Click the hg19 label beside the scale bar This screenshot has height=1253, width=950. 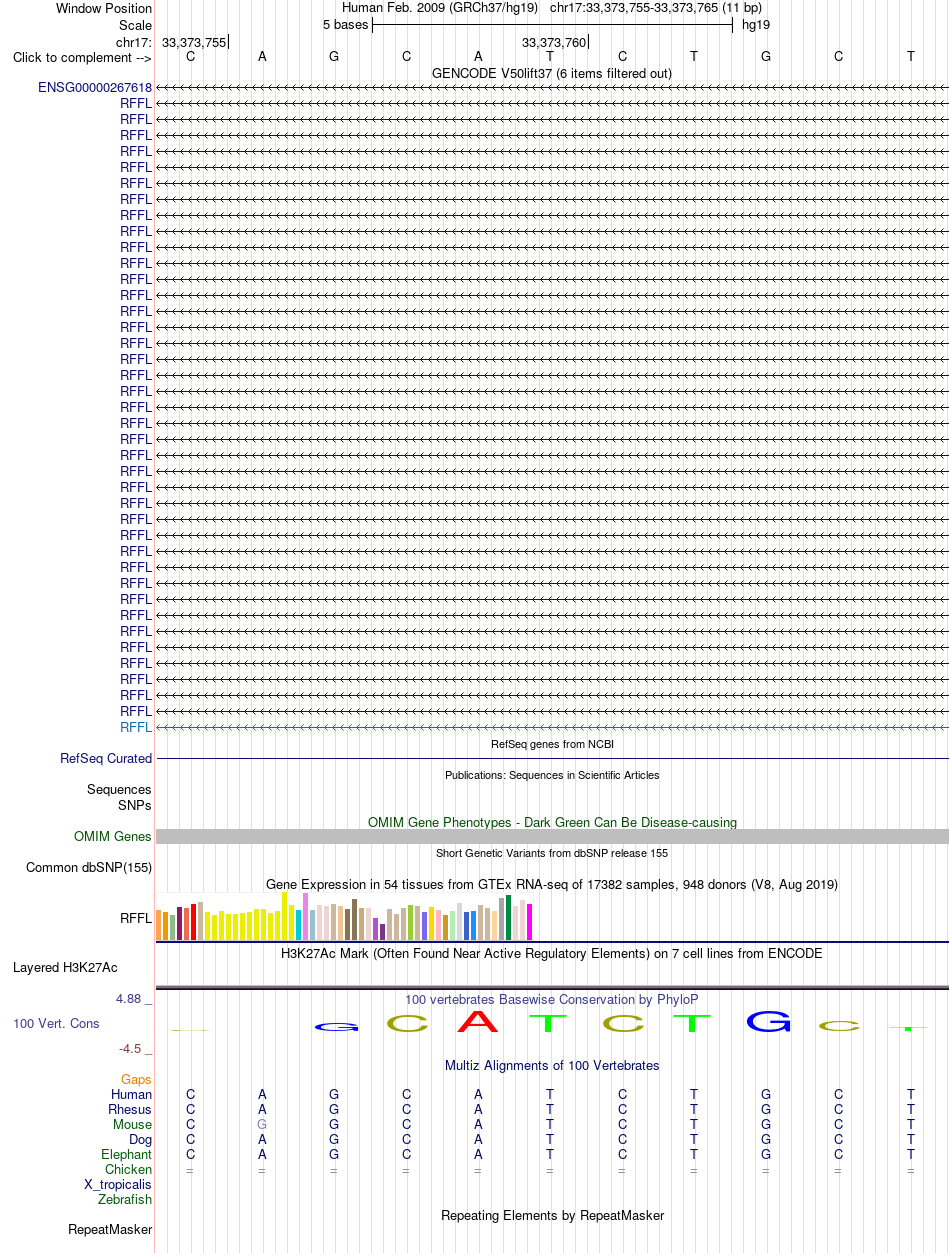point(755,24)
